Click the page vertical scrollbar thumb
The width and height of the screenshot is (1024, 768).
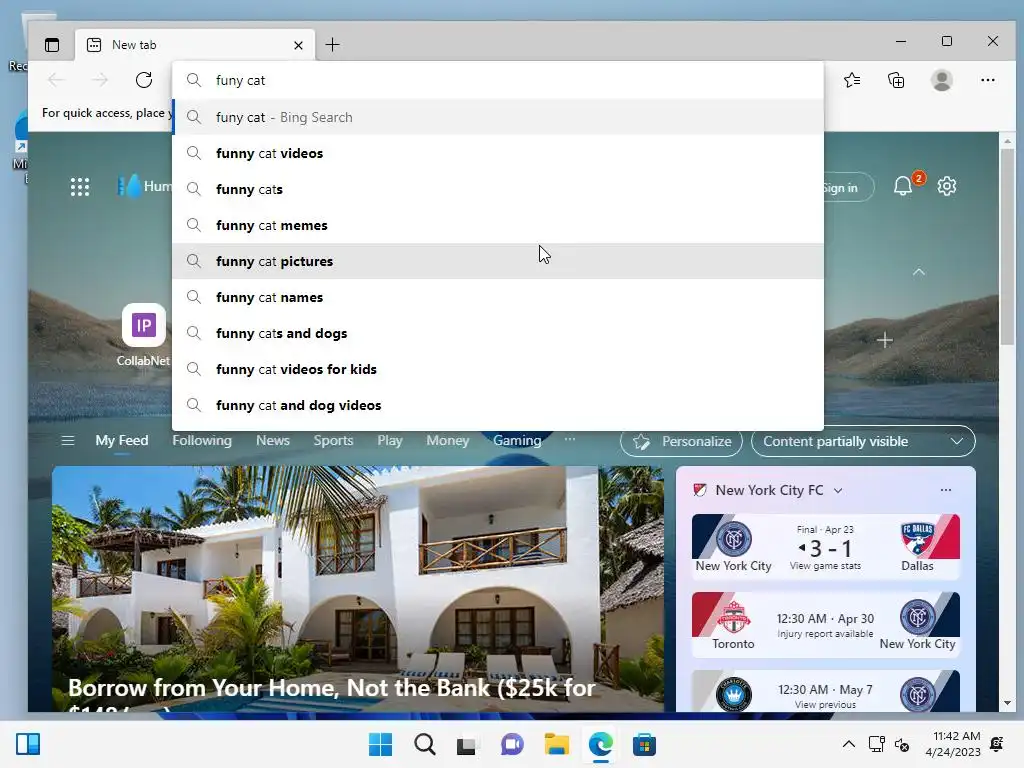1007,247
